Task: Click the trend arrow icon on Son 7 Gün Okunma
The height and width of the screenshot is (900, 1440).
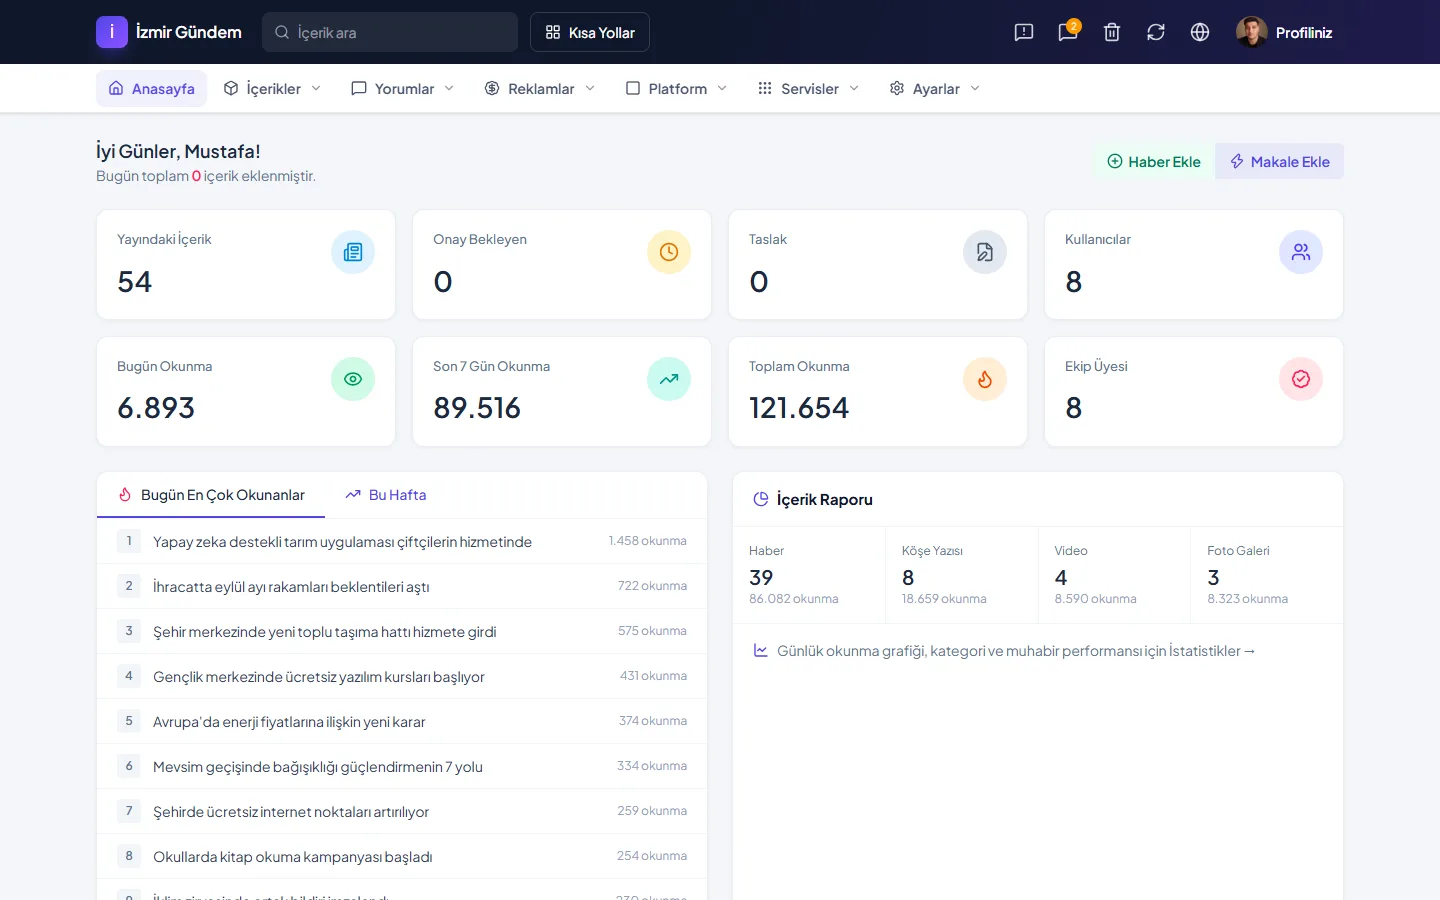Action: [669, 379]
